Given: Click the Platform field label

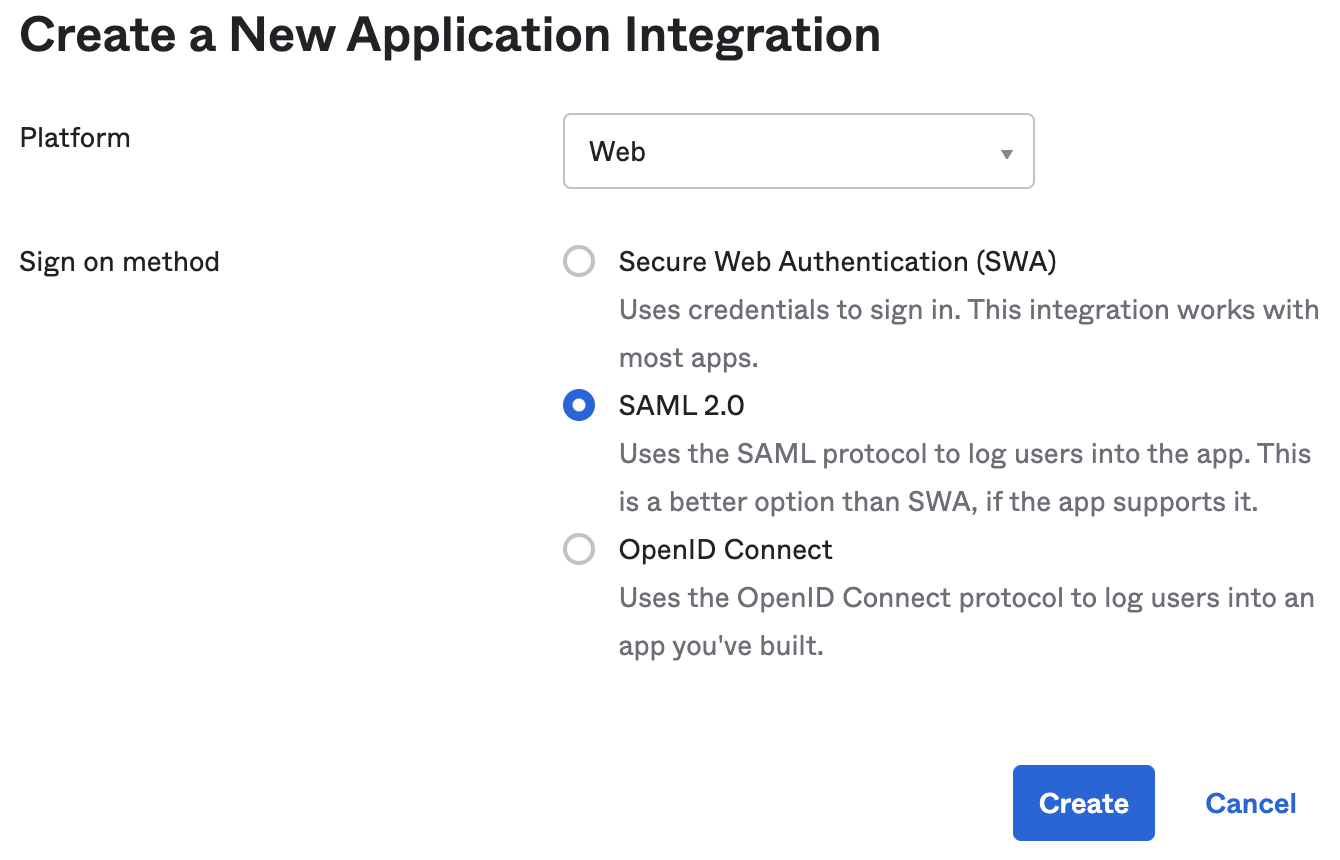Looking at the screenshot, I should tap(75, 137).
